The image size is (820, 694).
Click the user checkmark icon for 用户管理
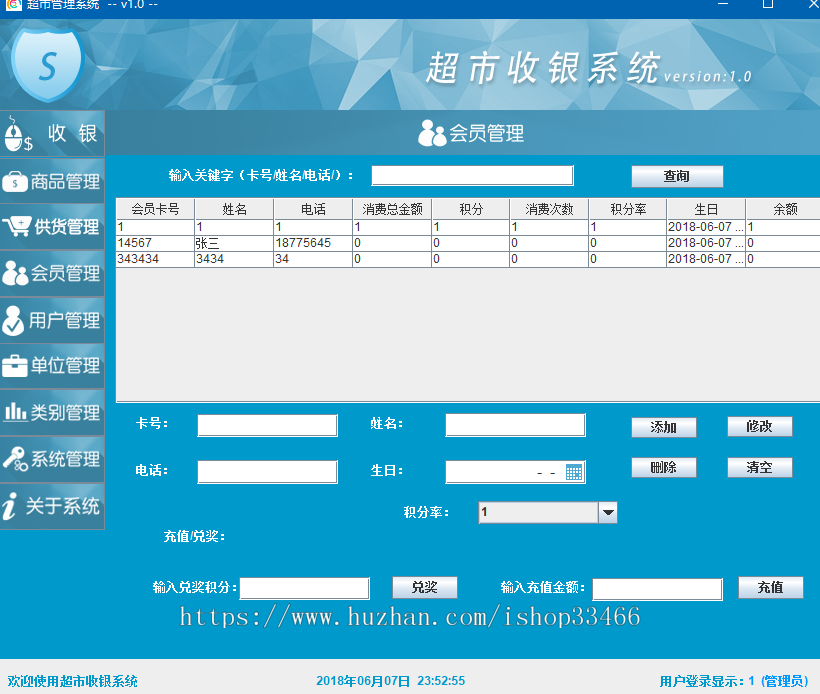15,320
